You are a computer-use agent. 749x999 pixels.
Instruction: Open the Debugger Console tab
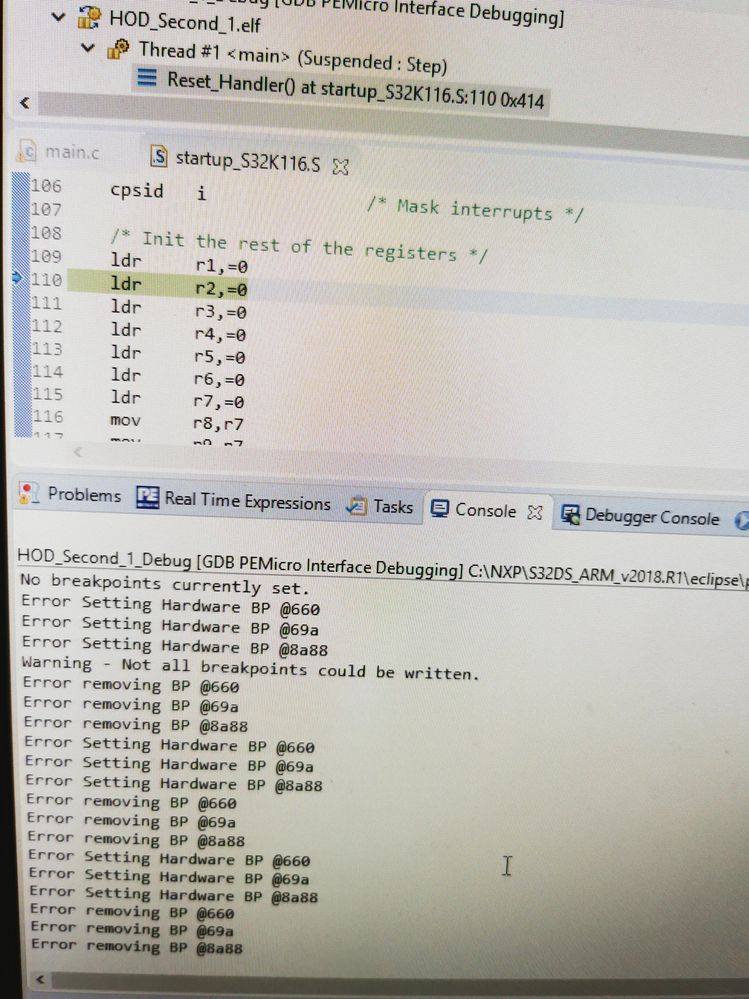(641, 515)
